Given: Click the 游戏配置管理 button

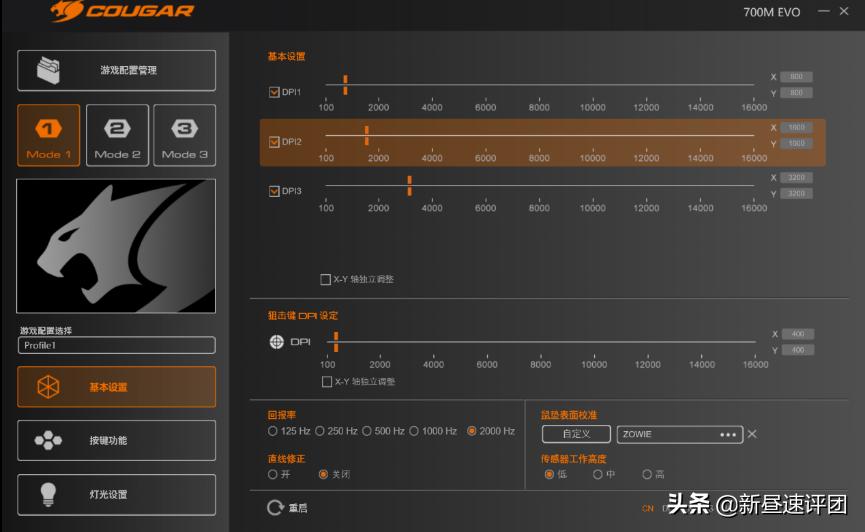Looking at the screenshot, I should (x=116, y=71).
